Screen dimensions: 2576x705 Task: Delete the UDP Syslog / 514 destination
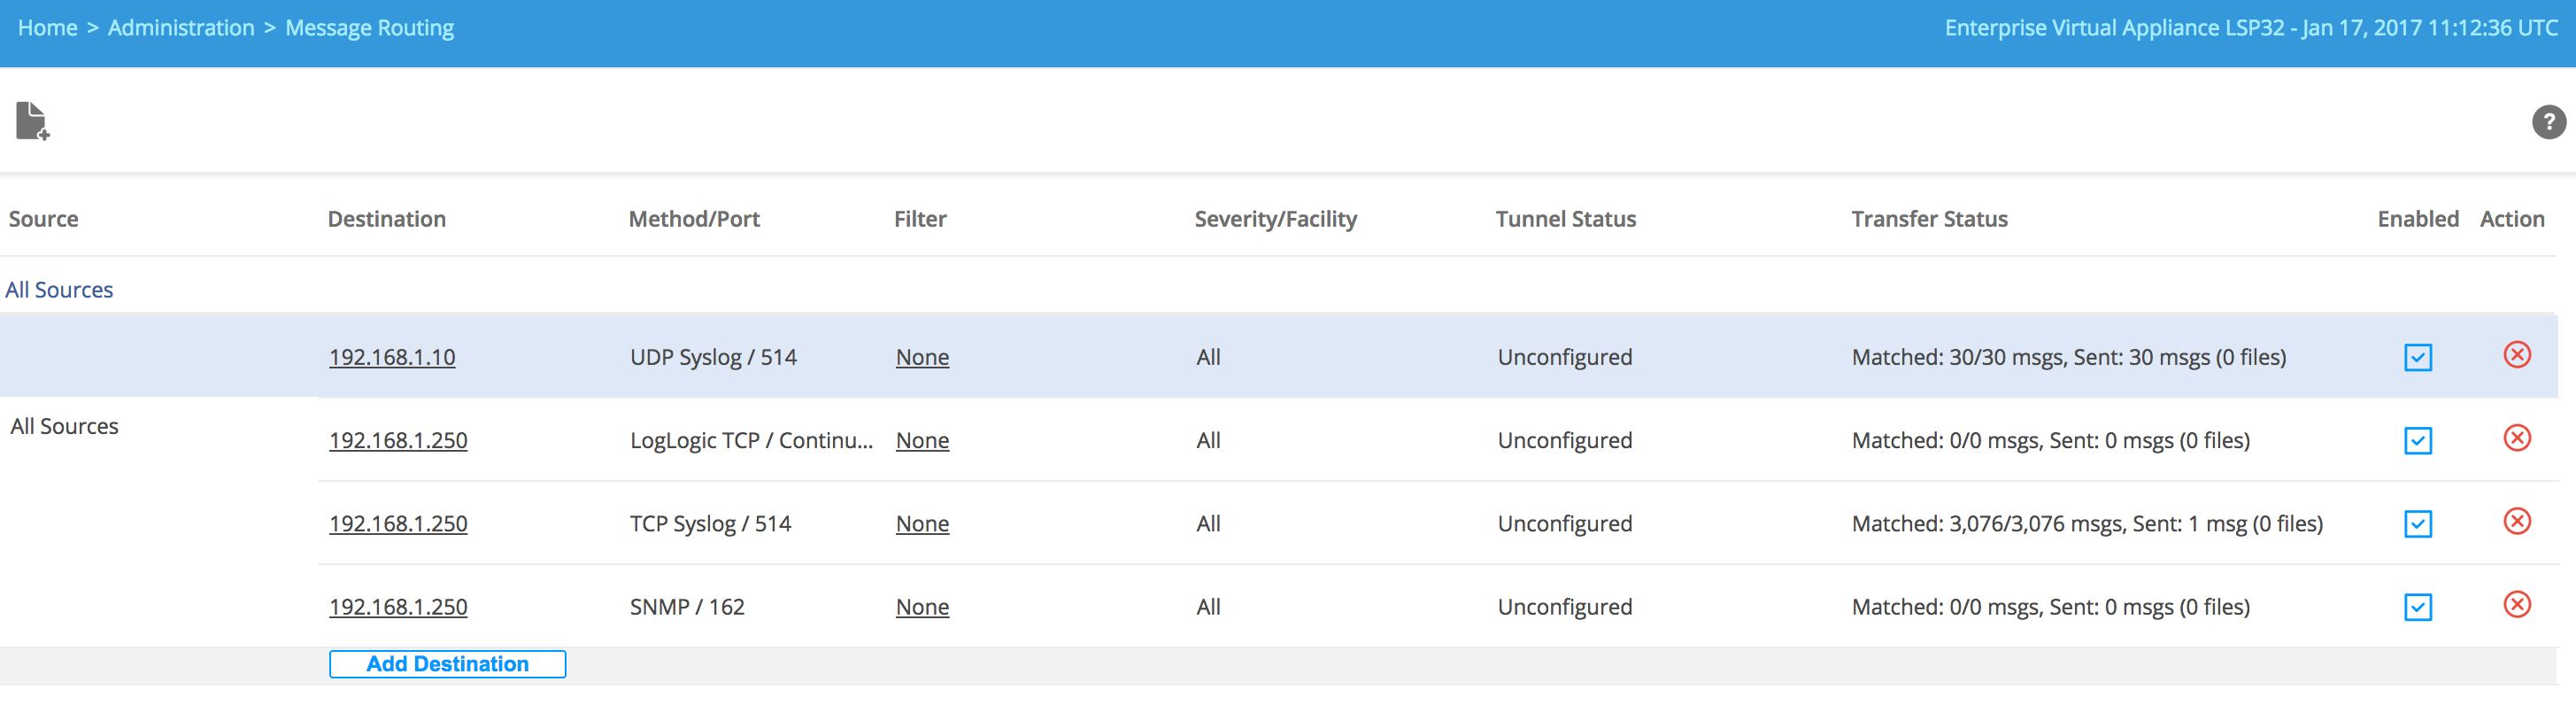[x=2516, y=355]
